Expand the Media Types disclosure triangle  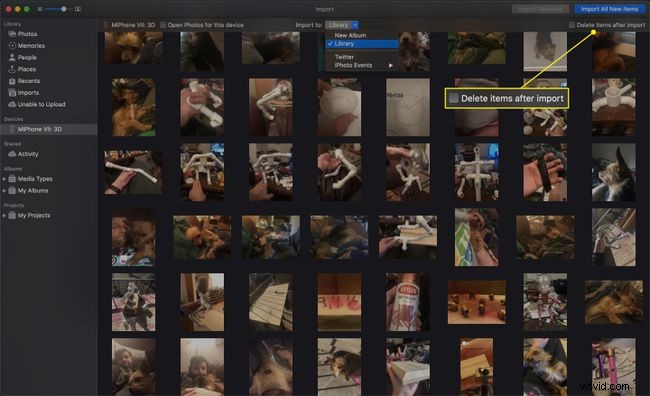click(x=4, y=179)
